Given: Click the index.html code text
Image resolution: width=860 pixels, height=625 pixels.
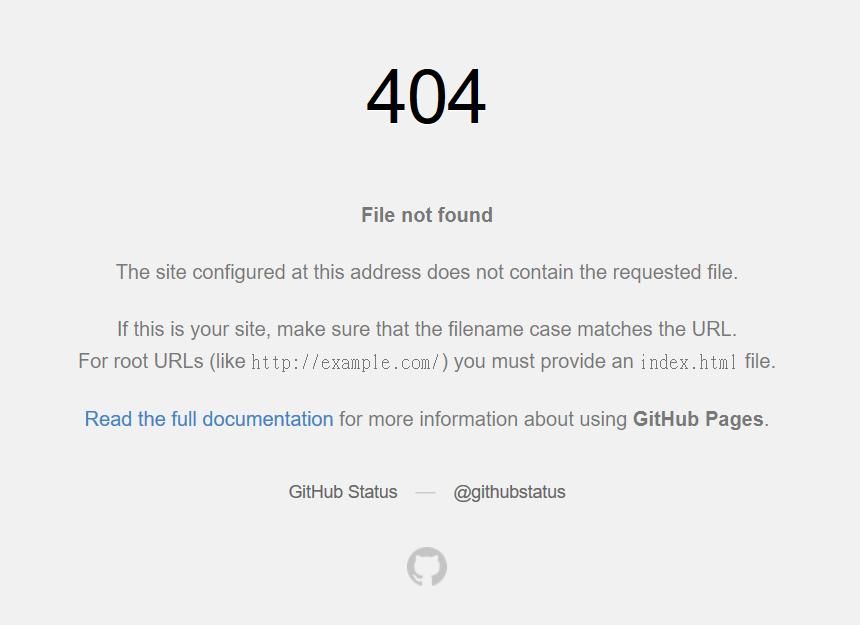Looking at the screenshot, I should 688,362.
